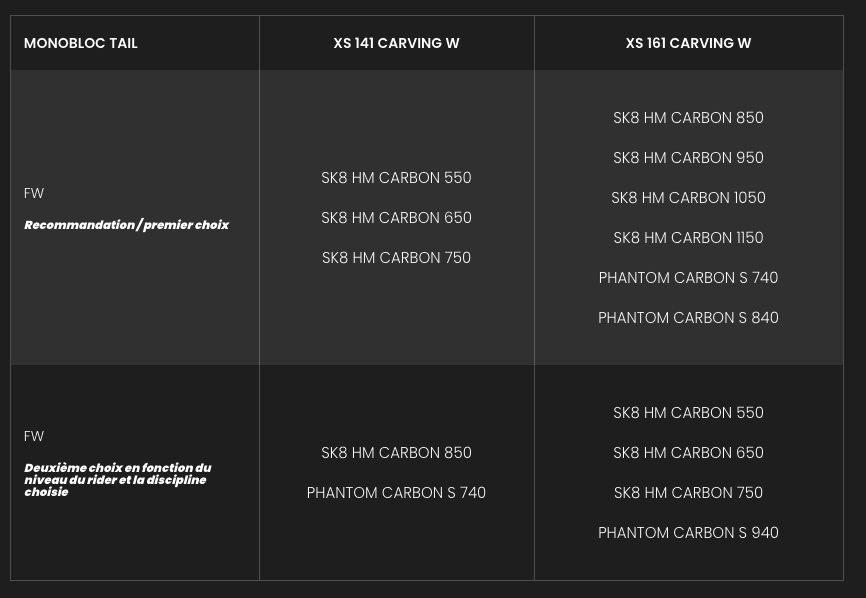Viewport: 866px width, 598px height.
Task: Select first-choice SK8 HM CARBON 550 under XS 141
Action: point(397,178)
